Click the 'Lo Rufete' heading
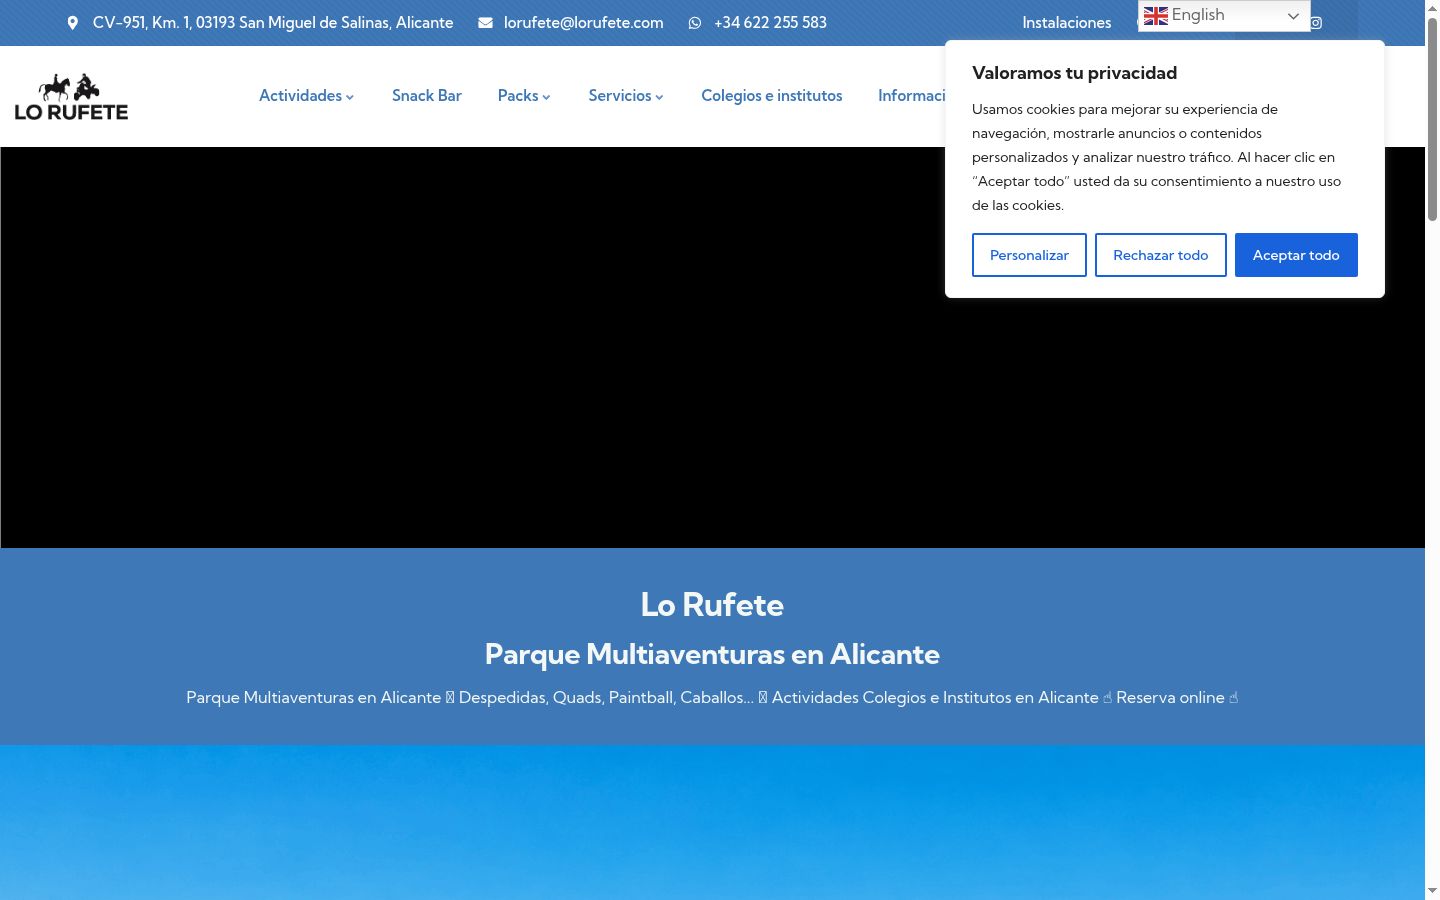 coord(712,605)
